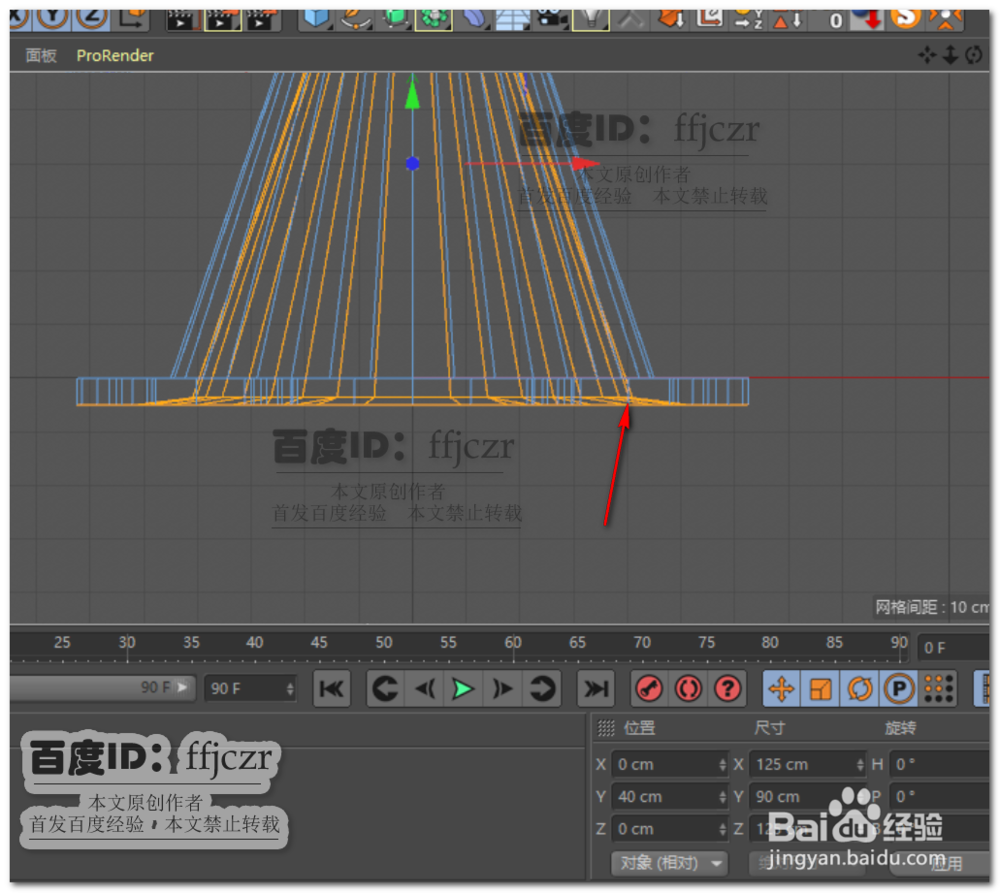Viewport: 1000px width, 893px height.
Task: Go to start of animation
Action: click(x=332, y=689)
